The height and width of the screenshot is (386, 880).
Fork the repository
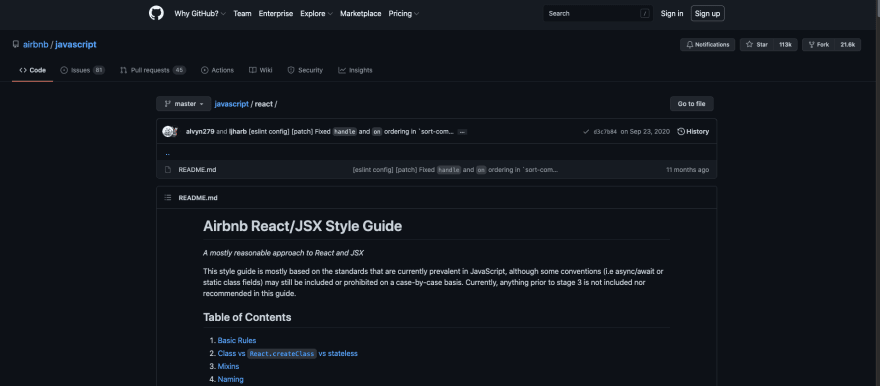click(x=818, y=45)
